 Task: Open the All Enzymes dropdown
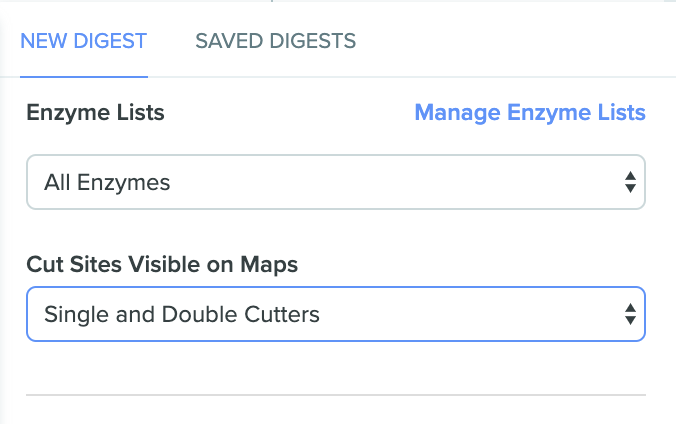pos(336,182)
